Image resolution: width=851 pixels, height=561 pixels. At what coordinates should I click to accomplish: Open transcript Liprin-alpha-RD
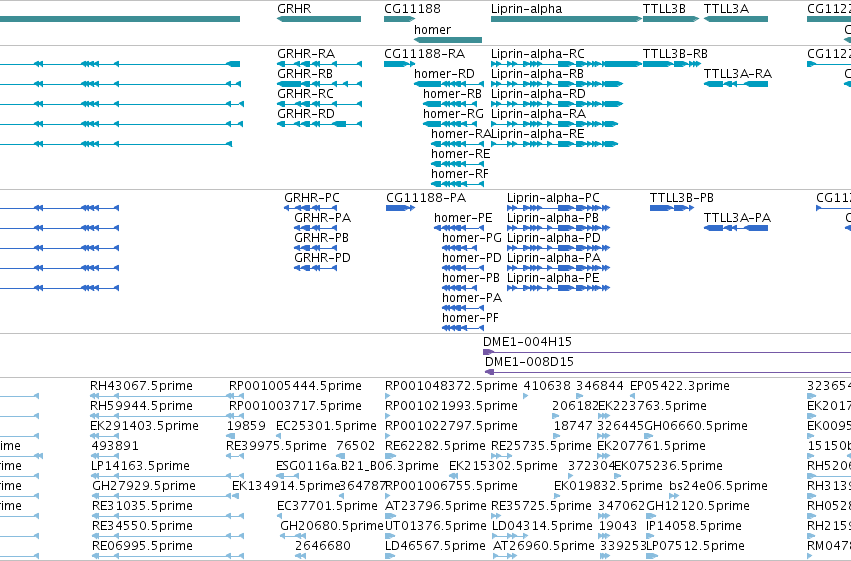pos(538,94)
